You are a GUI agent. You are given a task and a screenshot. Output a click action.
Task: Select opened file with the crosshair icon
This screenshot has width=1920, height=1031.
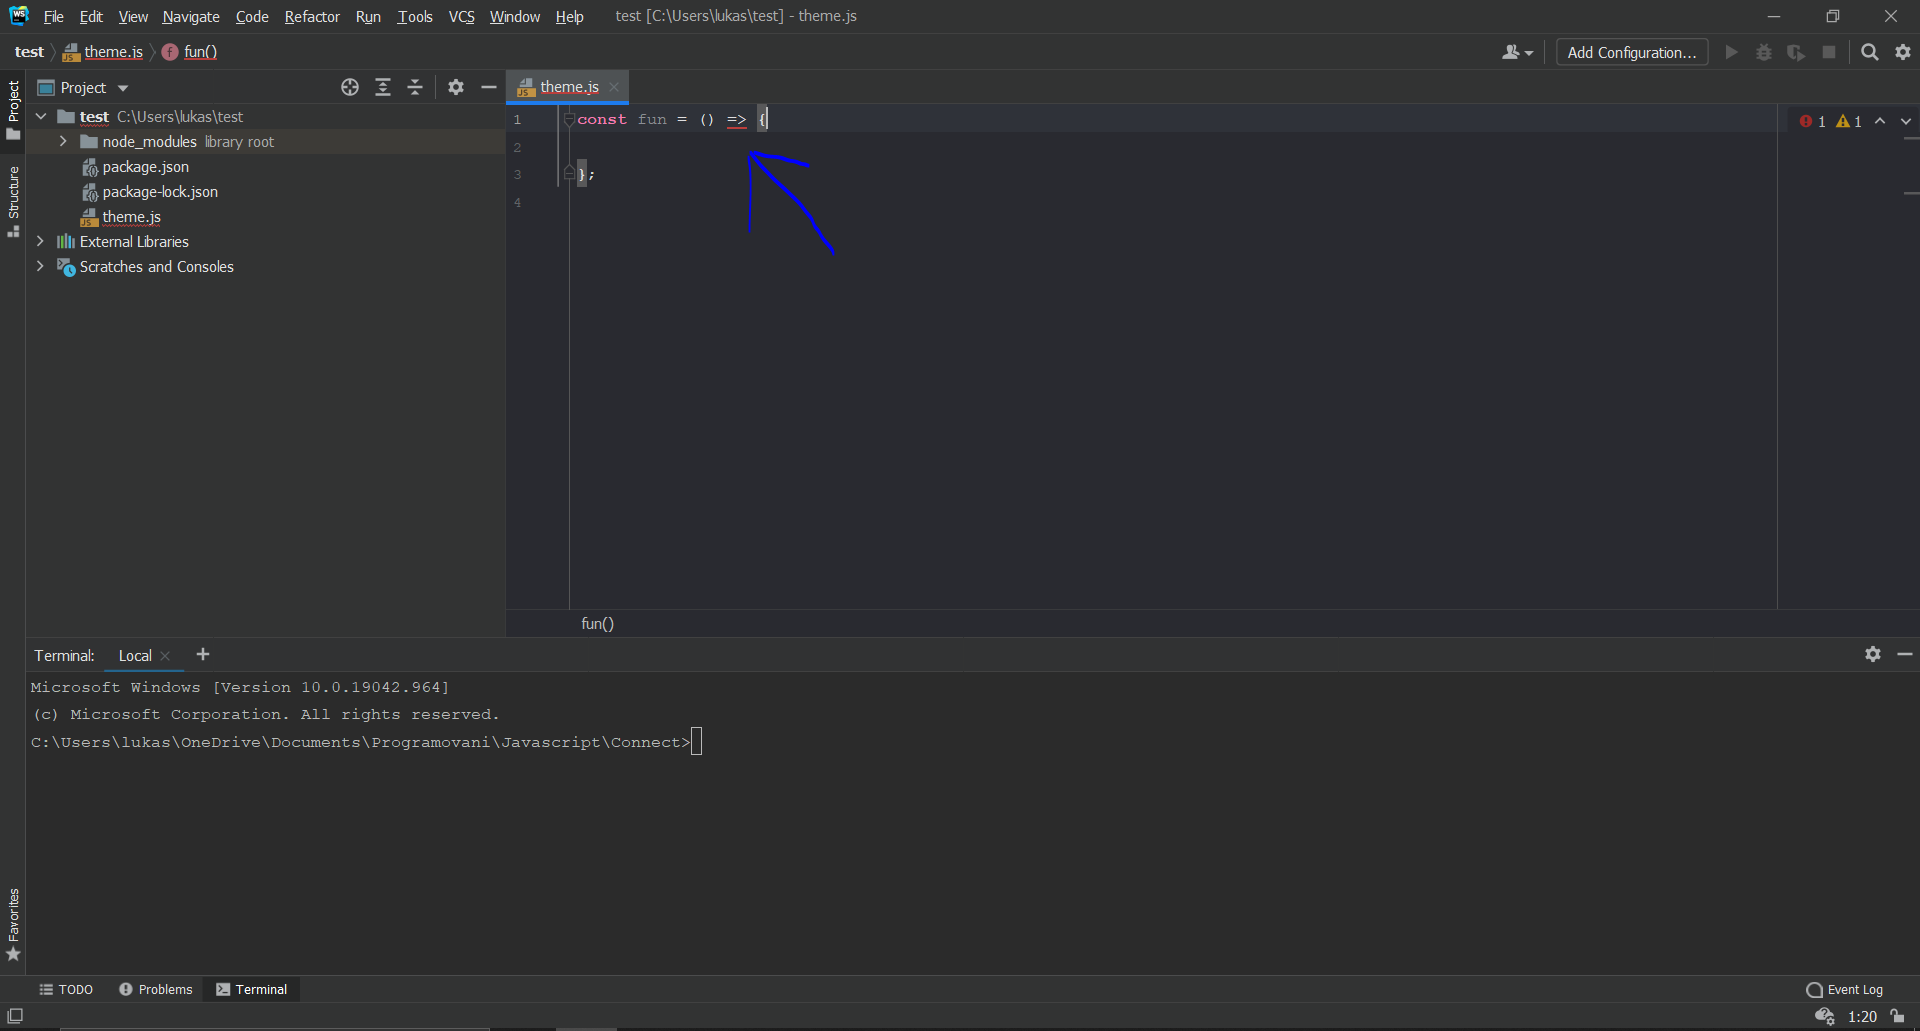[350, 87]
